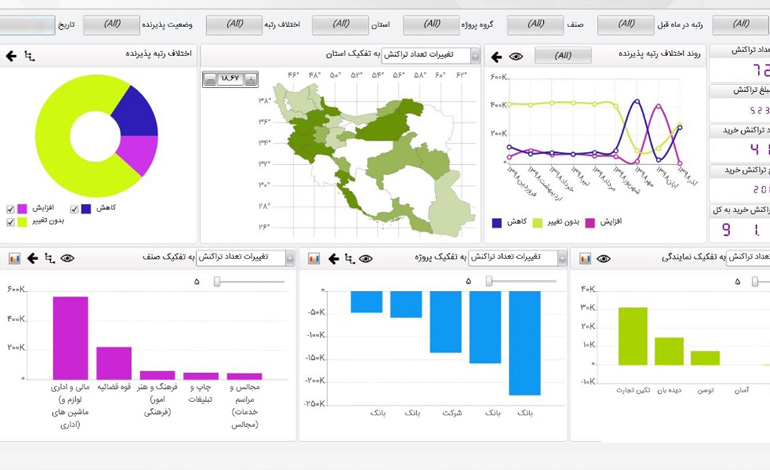The image size is (770, 470).
Task: Click the back arrow in the donut chart panel
Action: pos(11,56)
